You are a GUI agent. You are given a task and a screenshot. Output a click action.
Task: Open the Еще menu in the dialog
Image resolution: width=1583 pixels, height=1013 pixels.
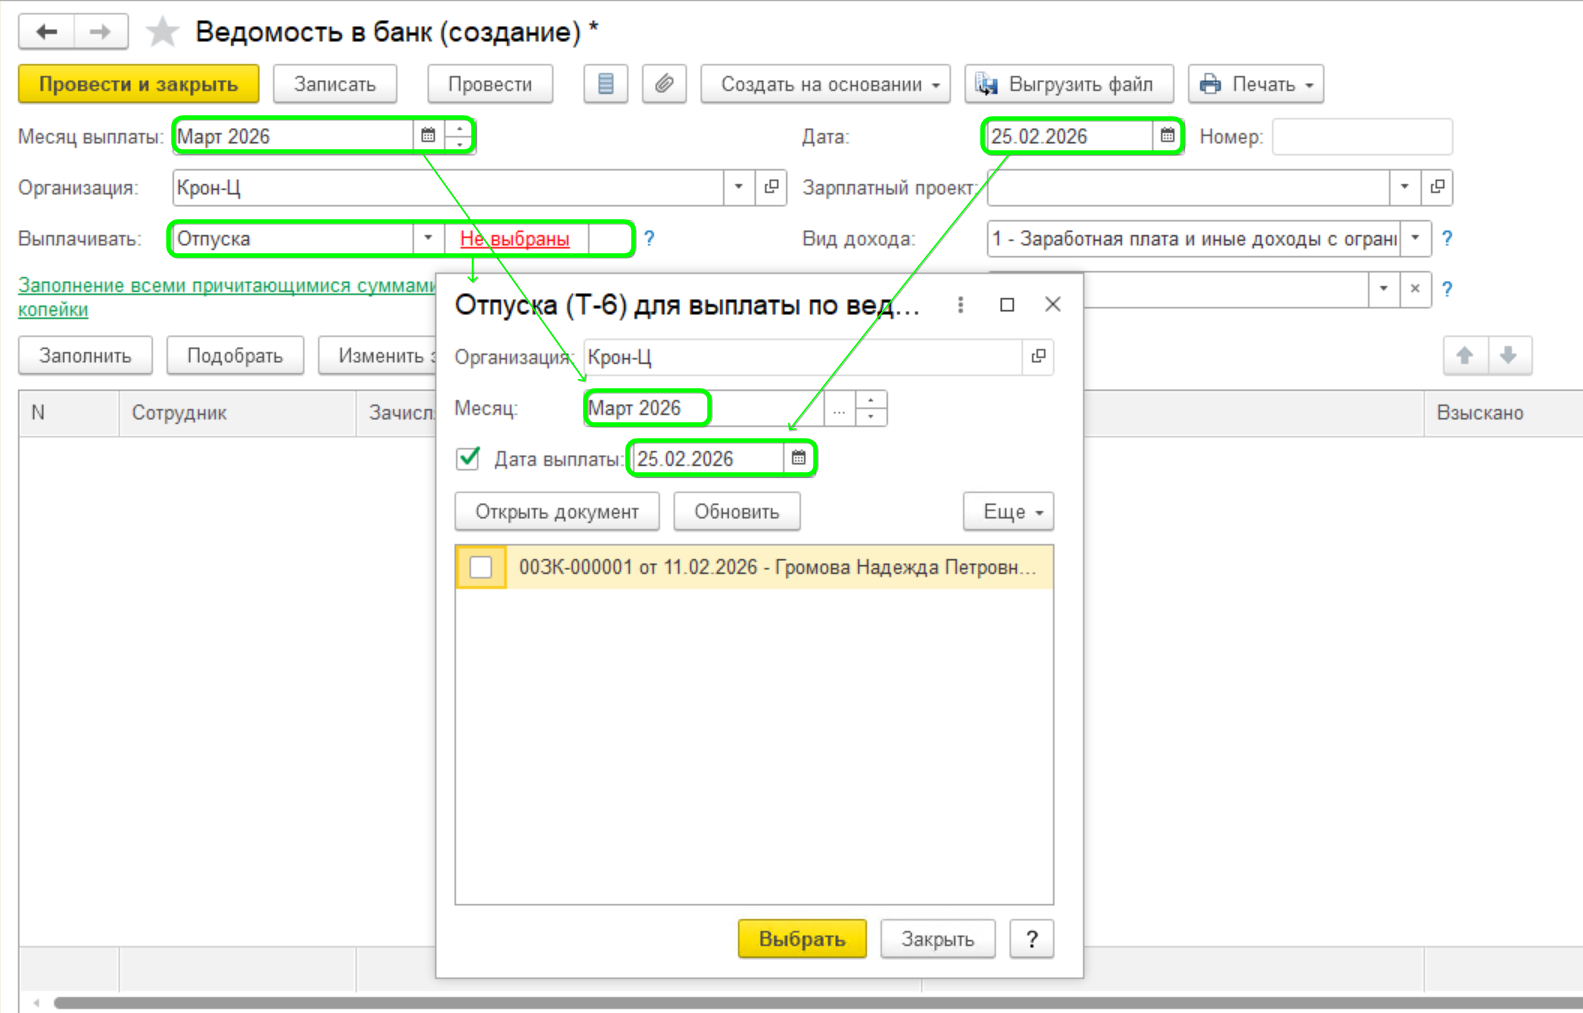1010,512
